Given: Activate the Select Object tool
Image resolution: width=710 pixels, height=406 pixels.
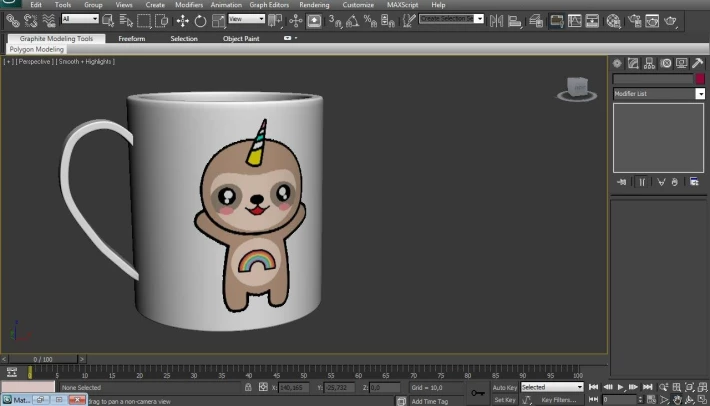Looking at the screenshot, I should tap(108, 21).
